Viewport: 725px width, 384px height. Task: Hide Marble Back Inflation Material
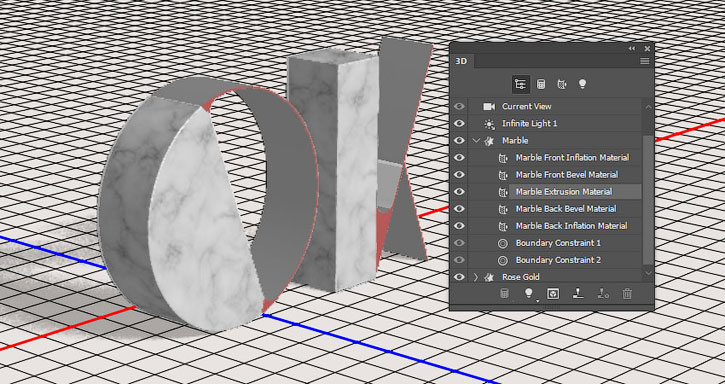[459, 226]
